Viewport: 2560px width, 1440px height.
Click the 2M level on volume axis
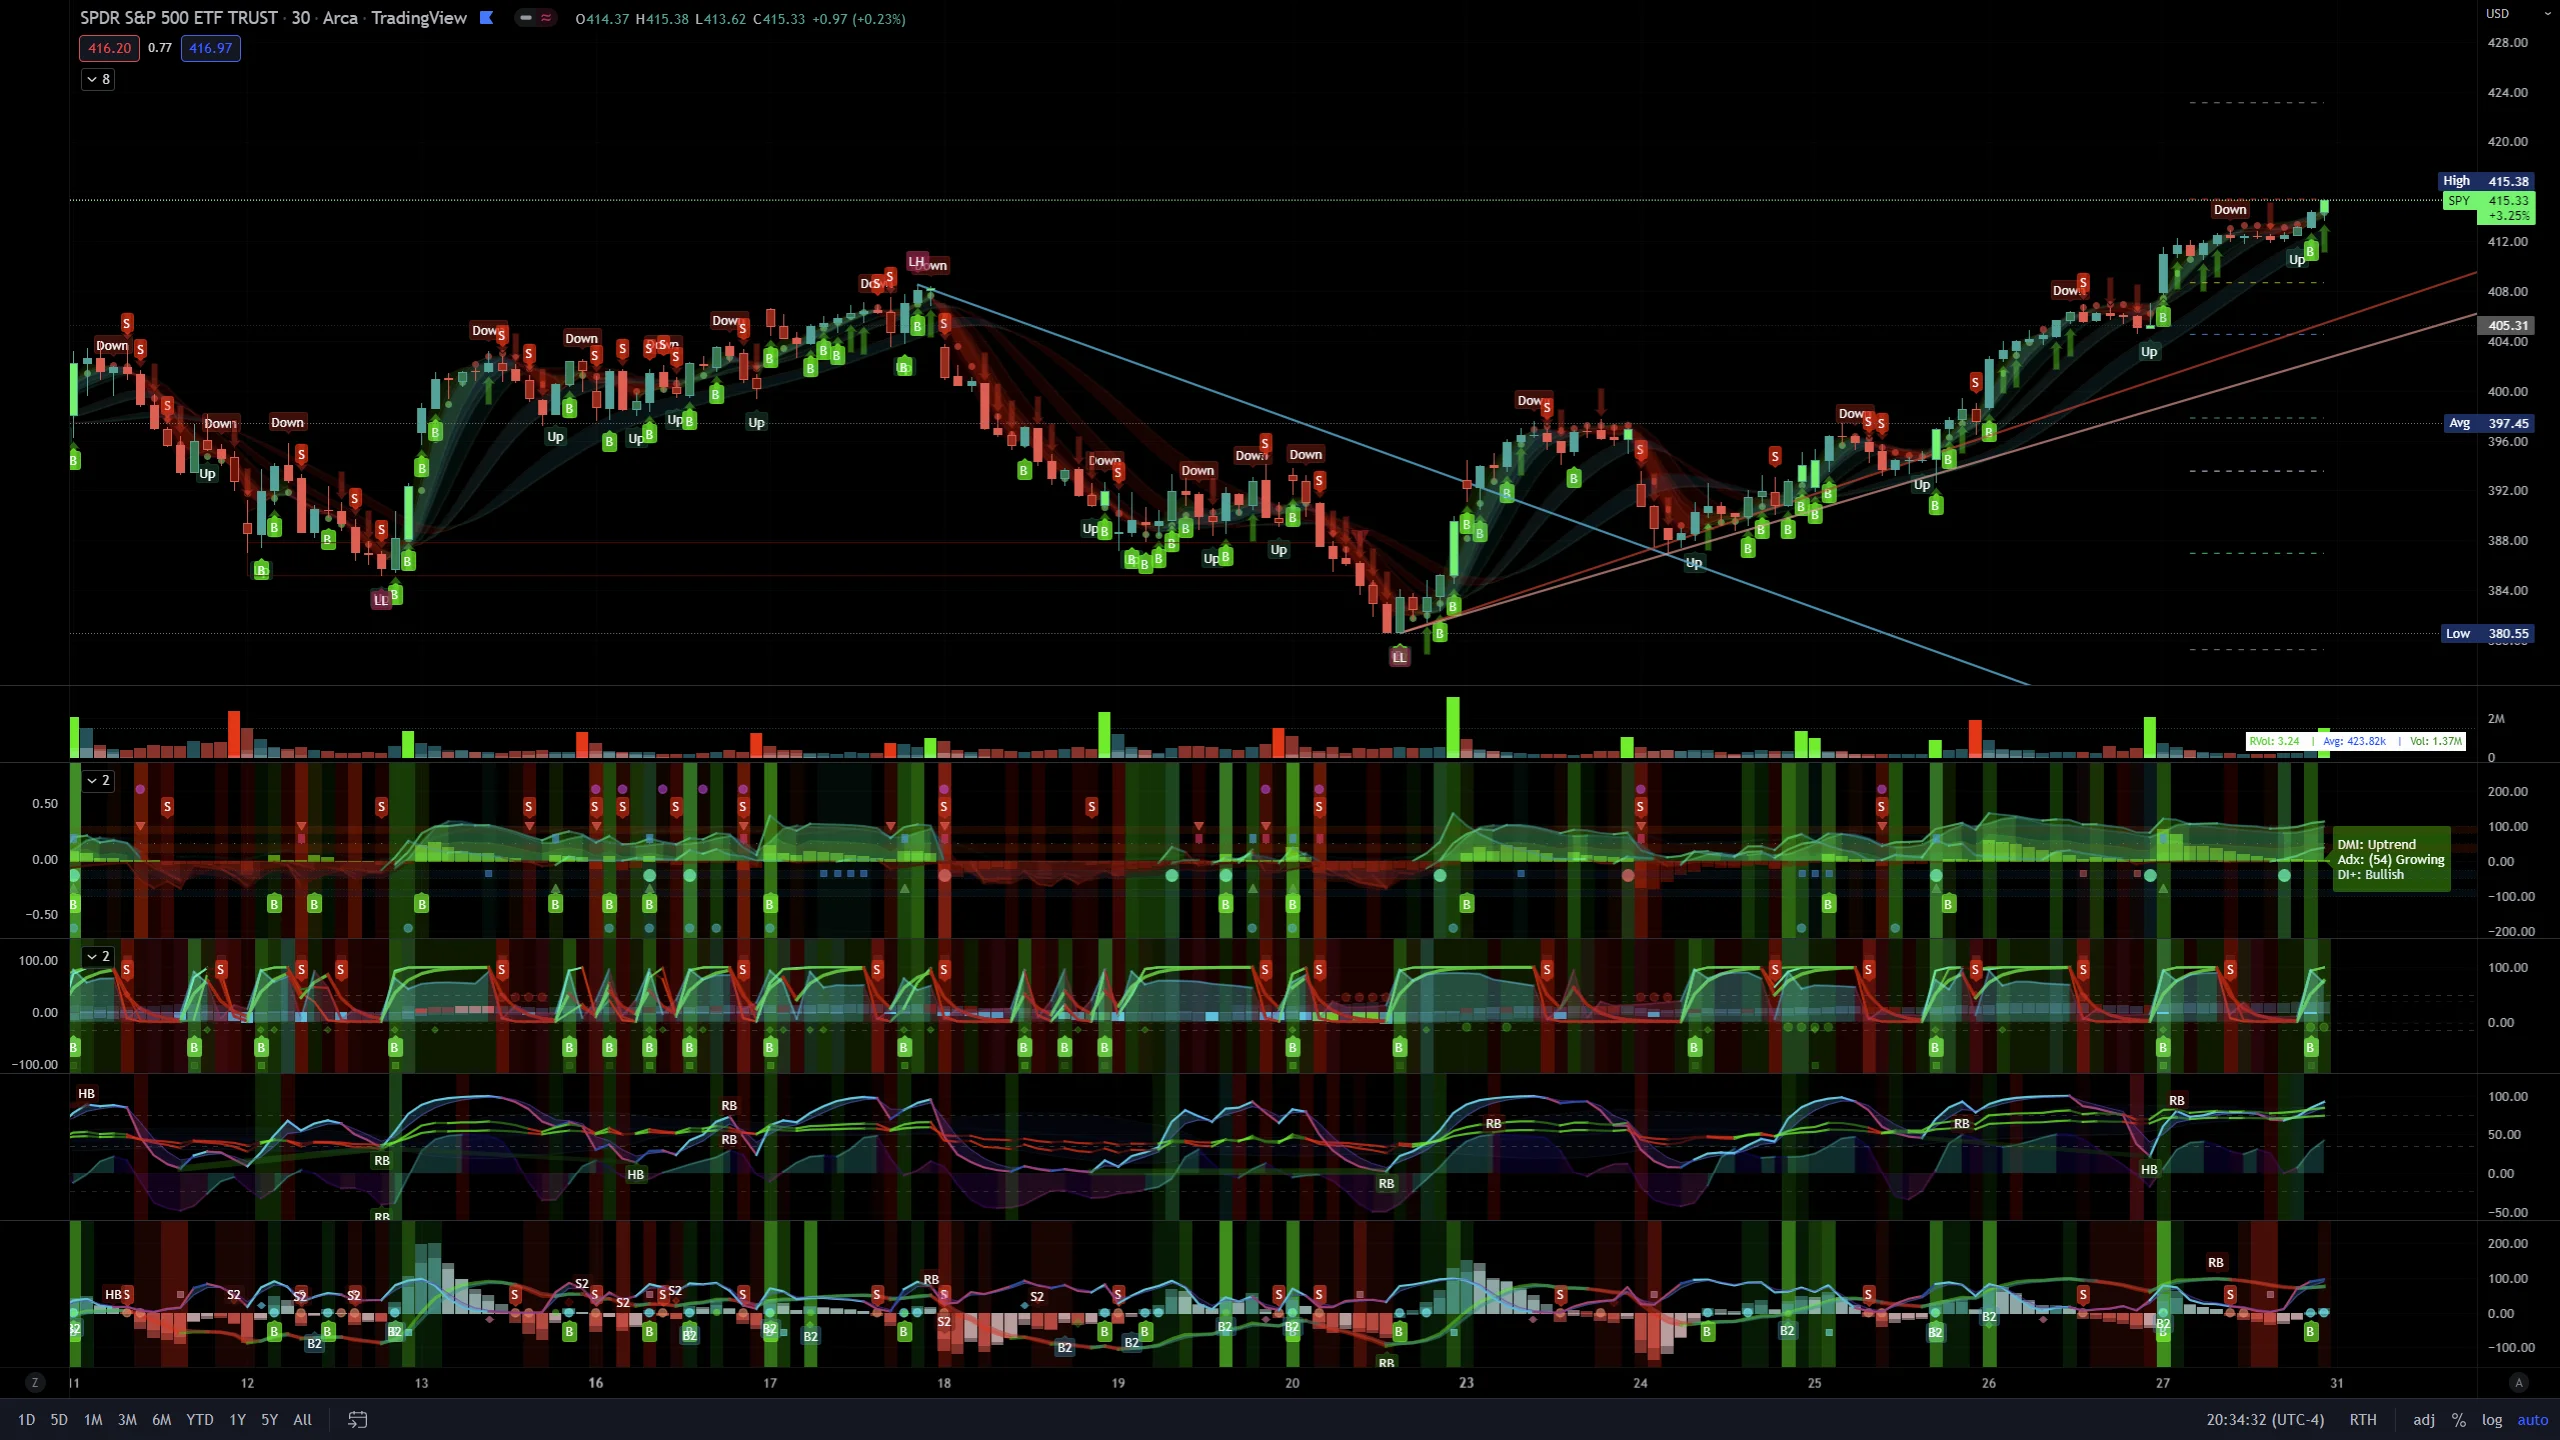tap(2496, 718)
